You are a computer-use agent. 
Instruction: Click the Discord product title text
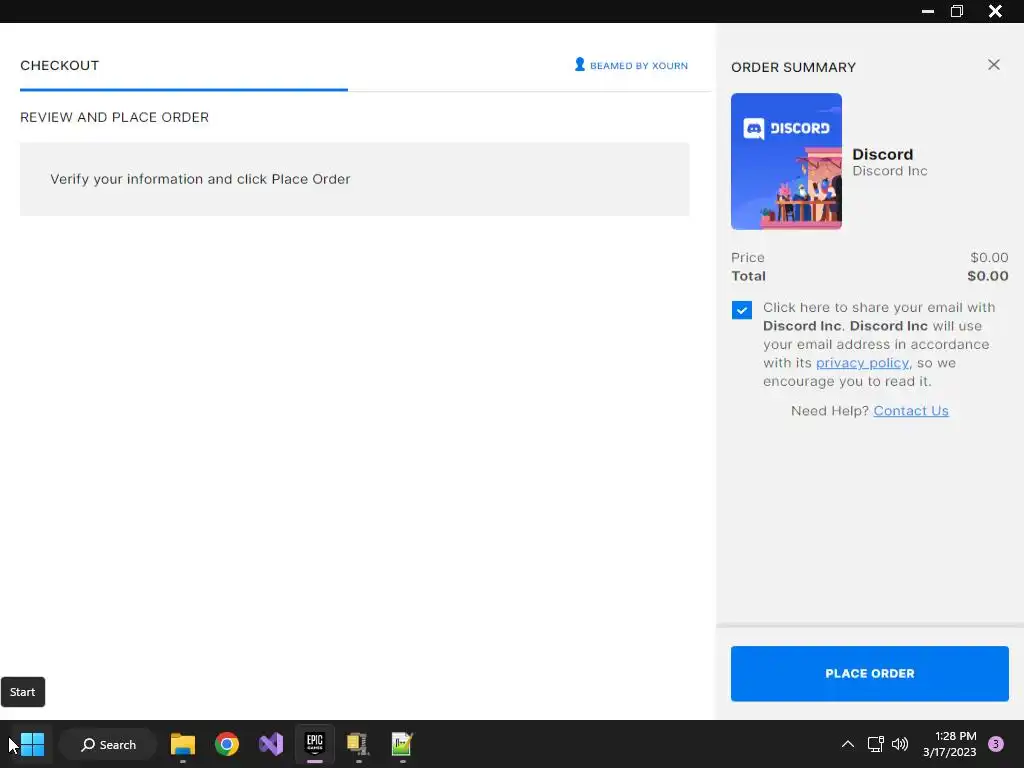[882, 154]
